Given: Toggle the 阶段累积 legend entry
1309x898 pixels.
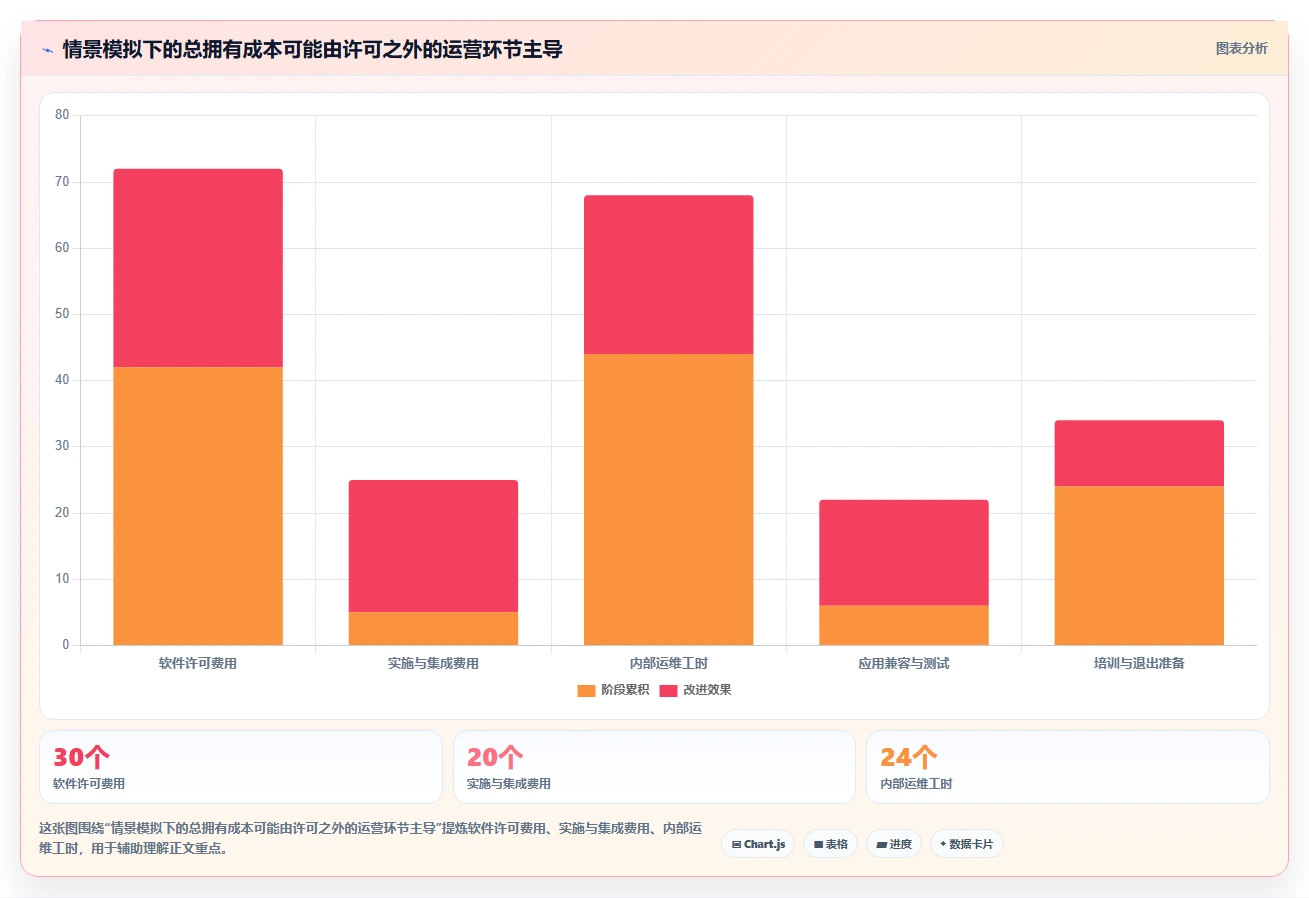Looking at the screenshot, I should [613, 690].
